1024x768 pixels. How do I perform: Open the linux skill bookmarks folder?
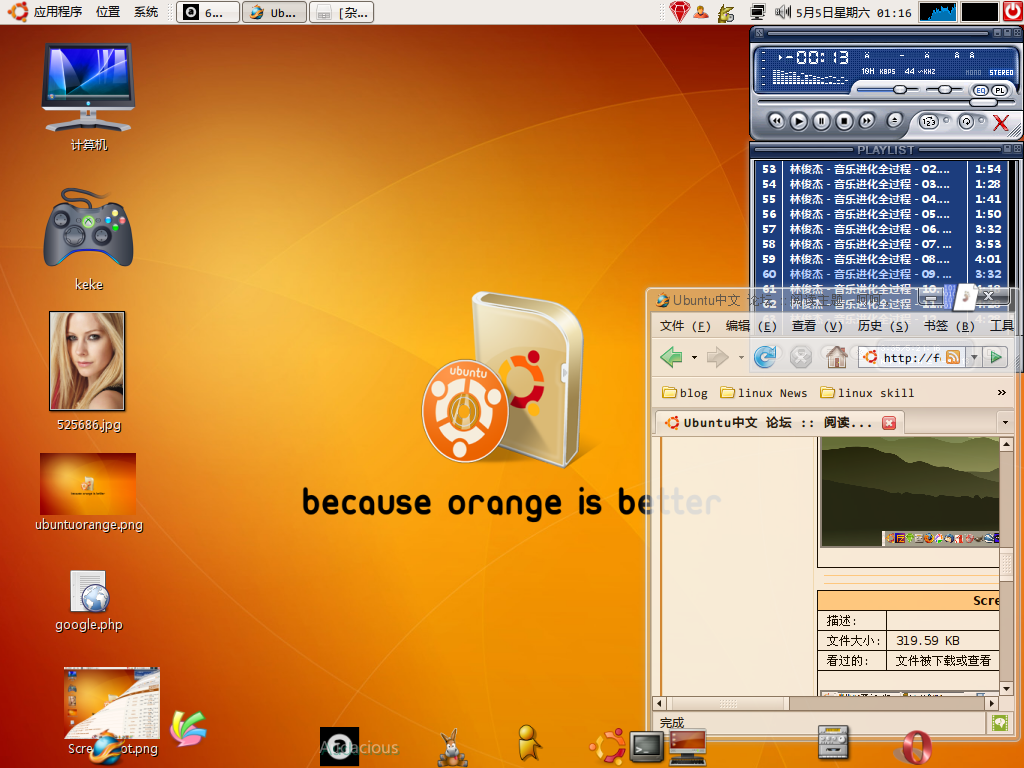[x=867, y=392]
